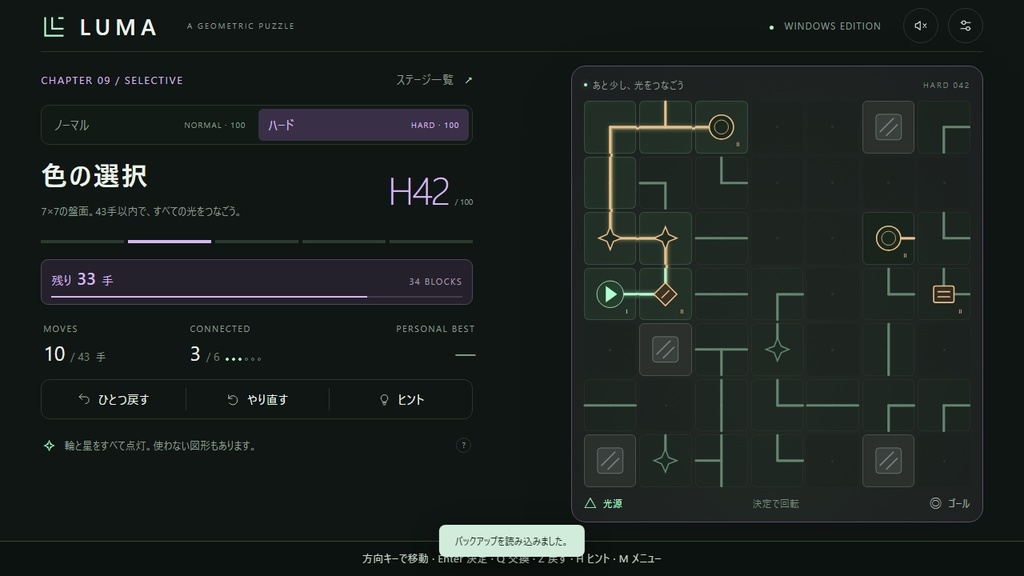Rotate the orange equals-sign tile
The height and width of the screenshot is (576, 1024).
(944, 294)
